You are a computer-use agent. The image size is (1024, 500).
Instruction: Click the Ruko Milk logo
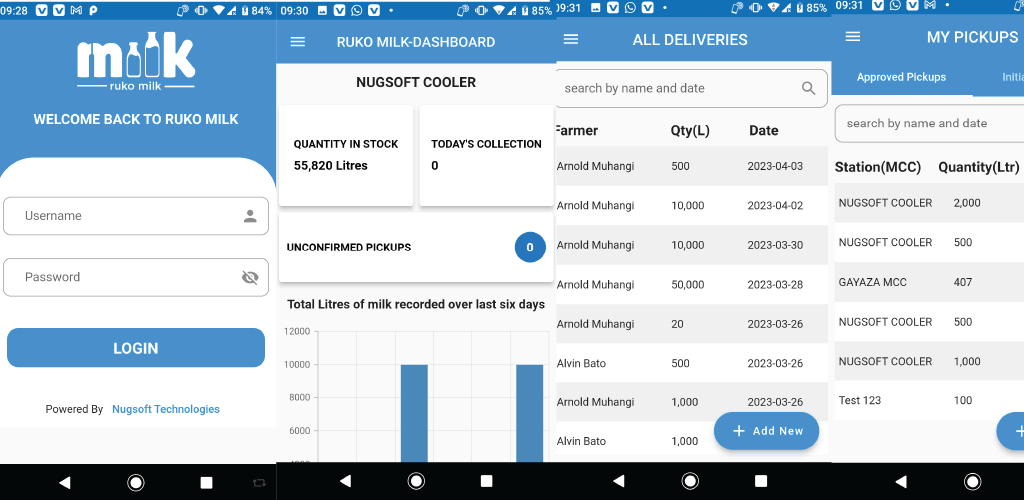click(136, 61)
